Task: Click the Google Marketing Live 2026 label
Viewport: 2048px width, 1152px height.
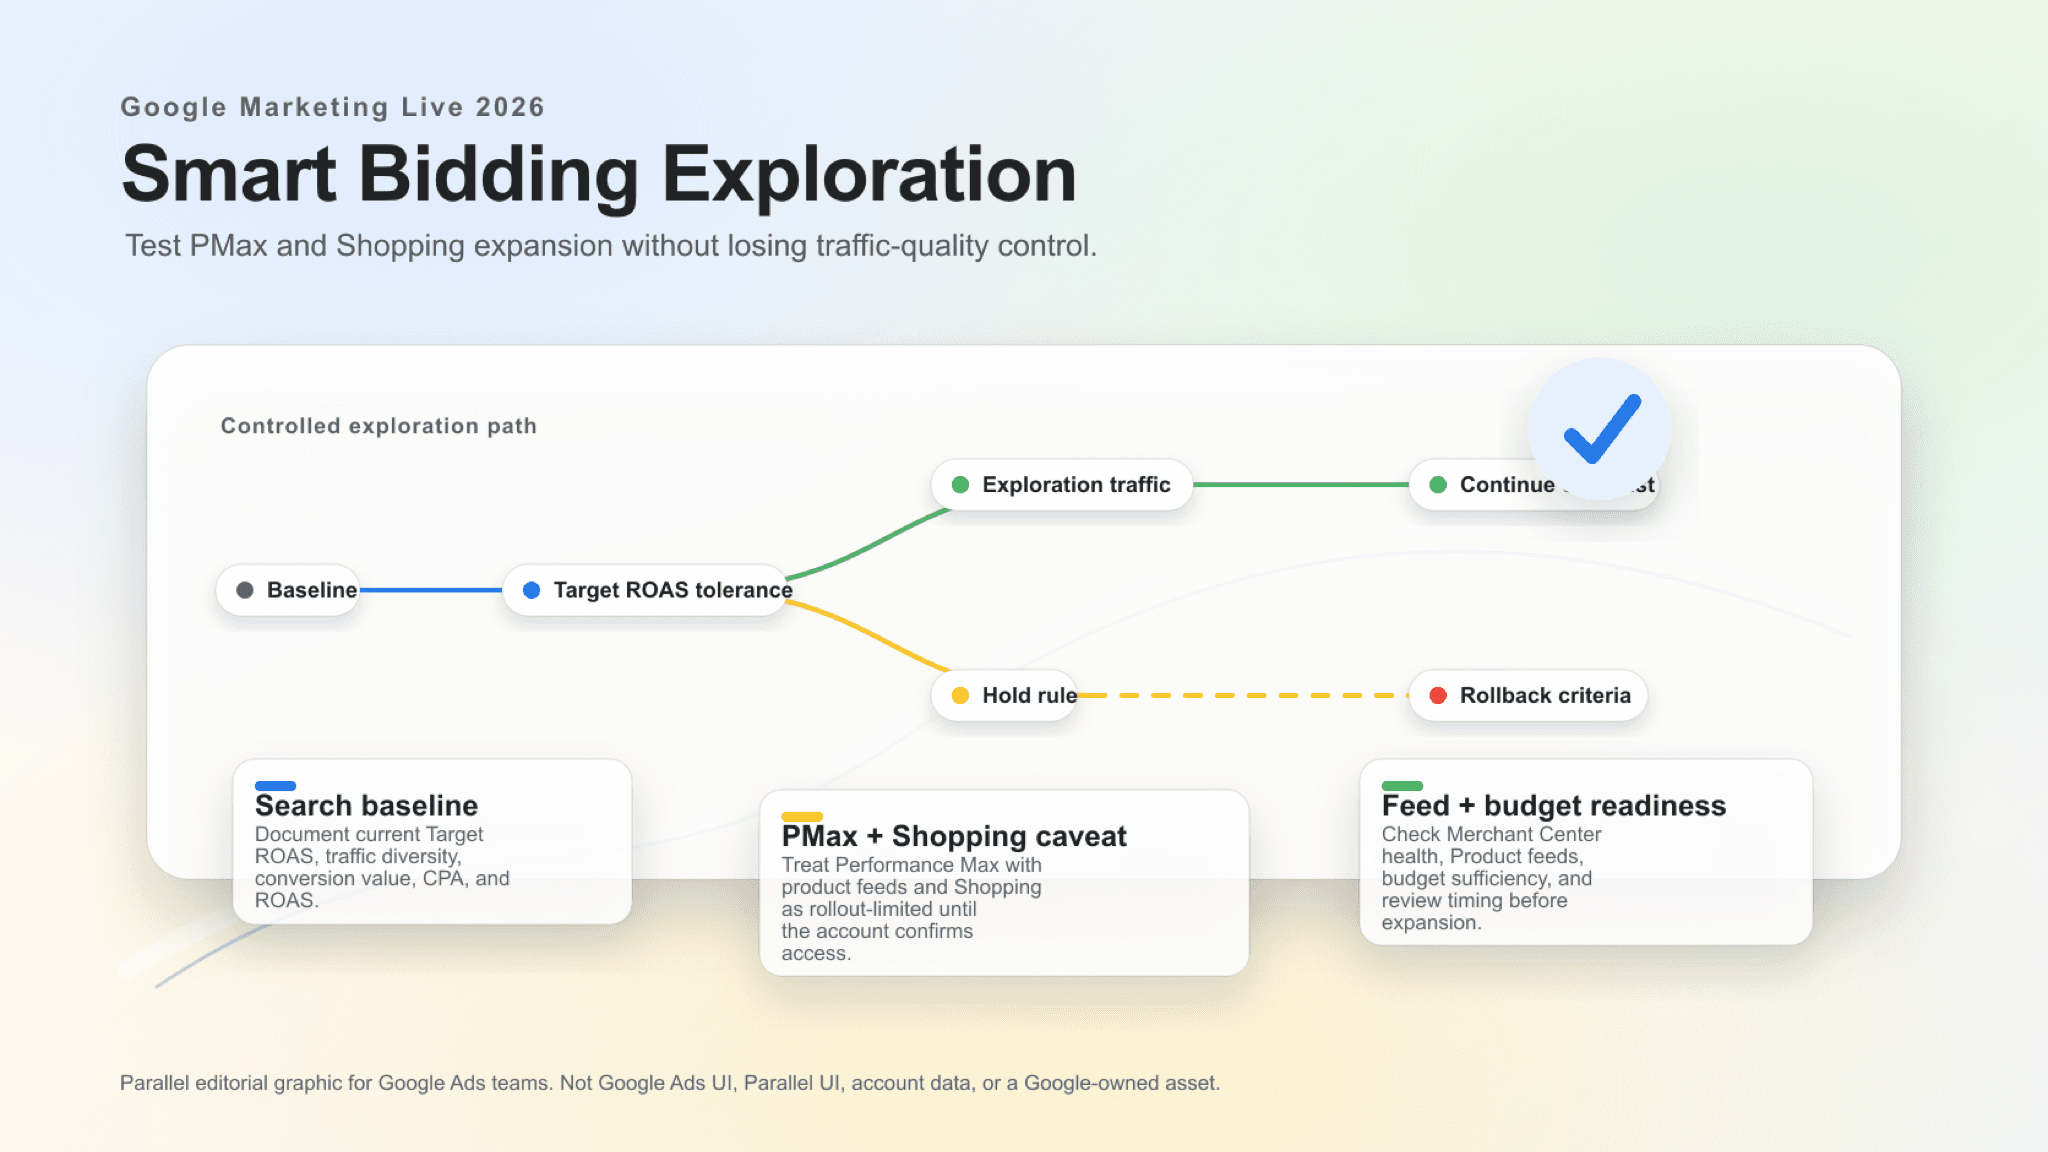Action: [332, 107]
